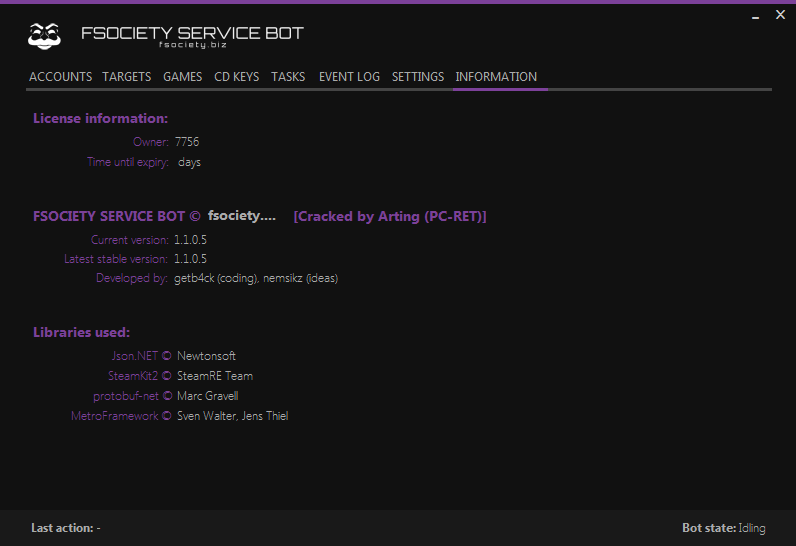Close the FSOCIETY SERVICE BOT window
Viewport: 796px width, 546px height.
click(x=780, y=15)
